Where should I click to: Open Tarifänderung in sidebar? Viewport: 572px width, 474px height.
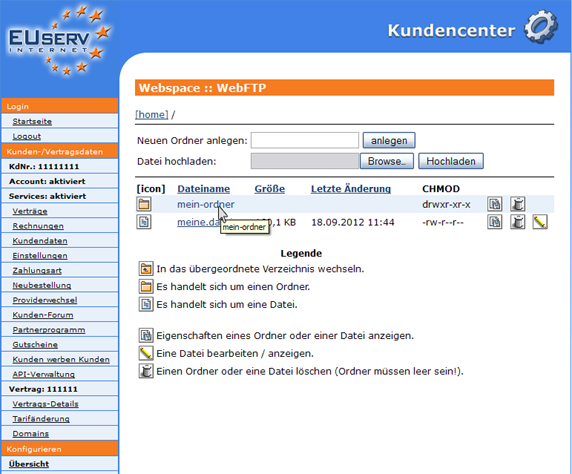click(x=41, y=419)
